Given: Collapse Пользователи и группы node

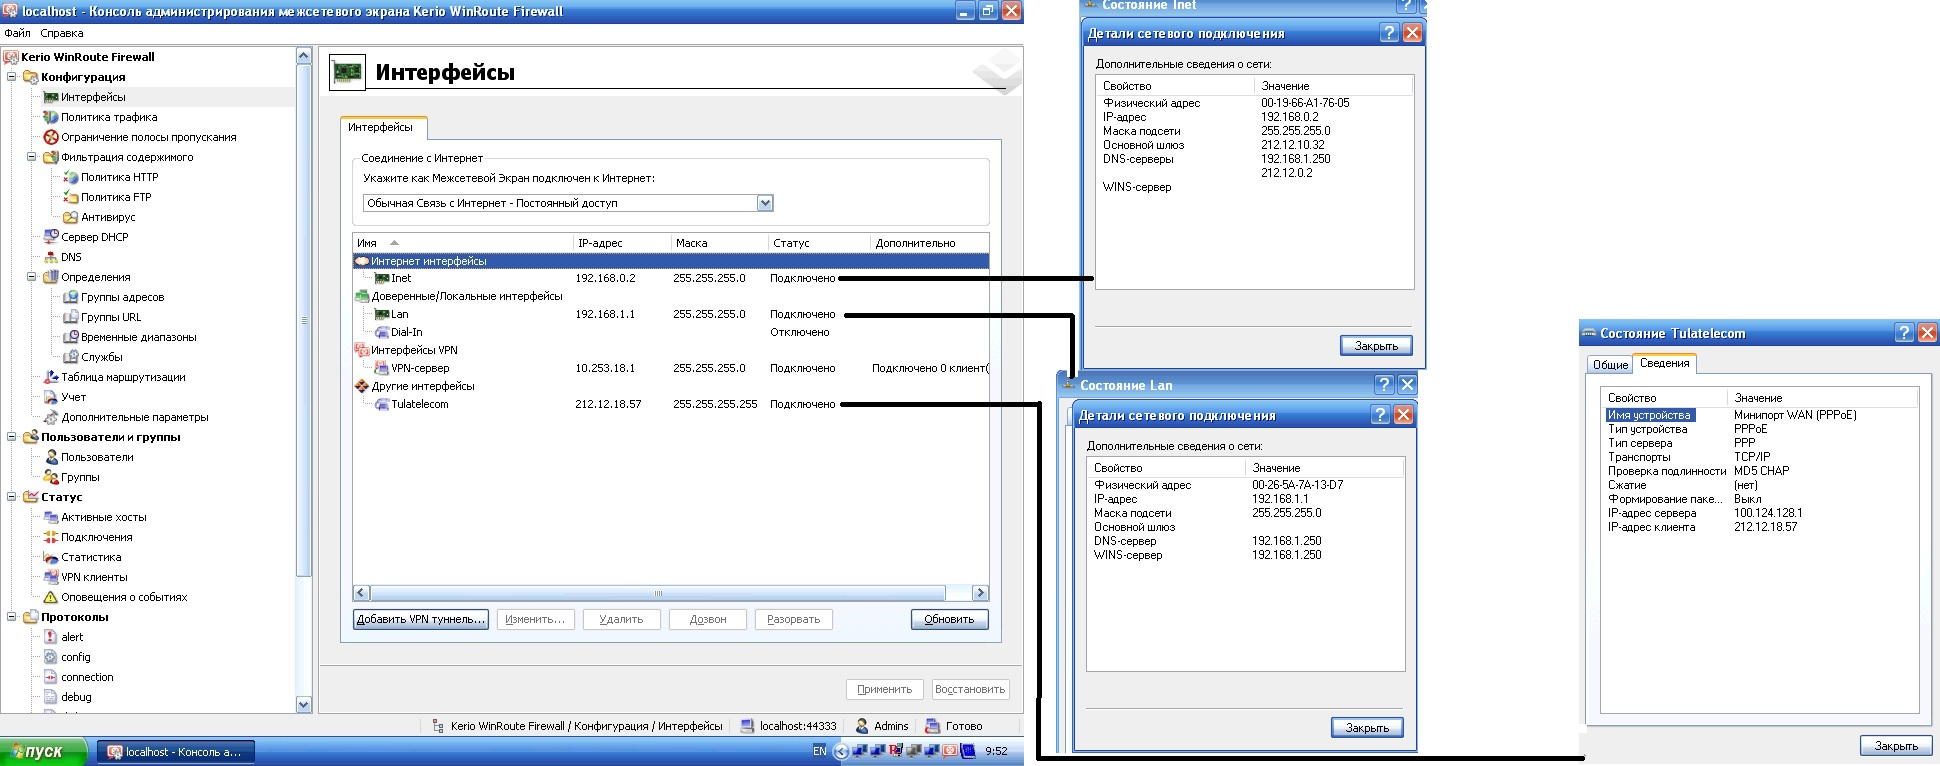Looking at the screenshot, I should (12, 437).
